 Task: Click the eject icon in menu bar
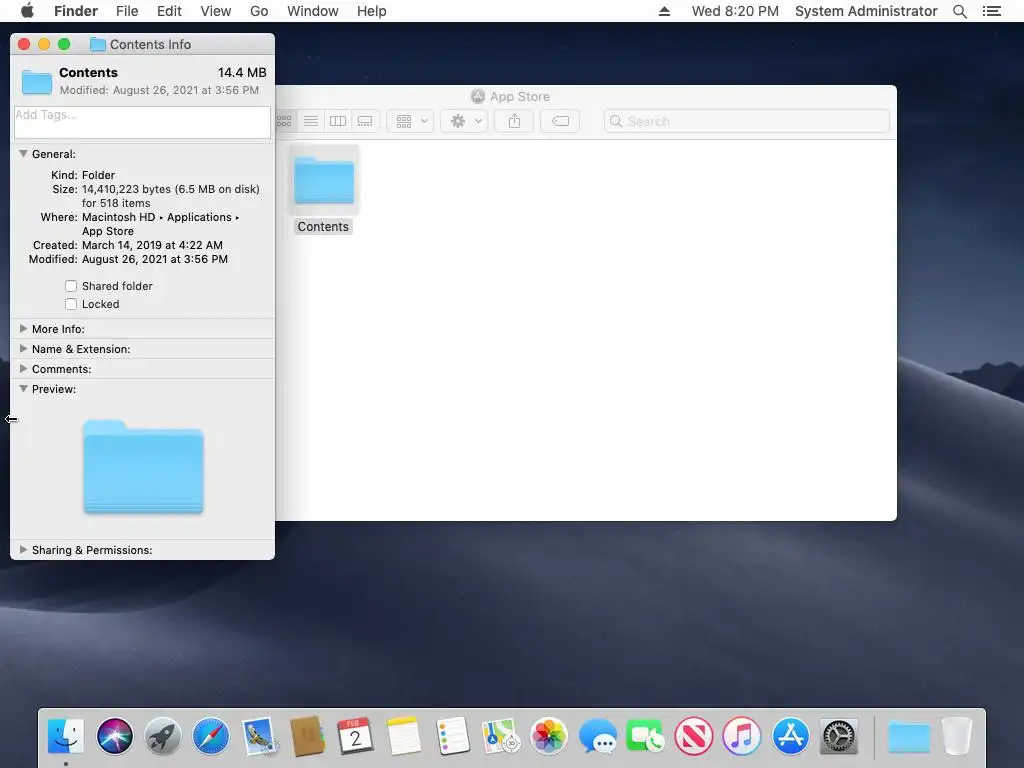(664, 11)
